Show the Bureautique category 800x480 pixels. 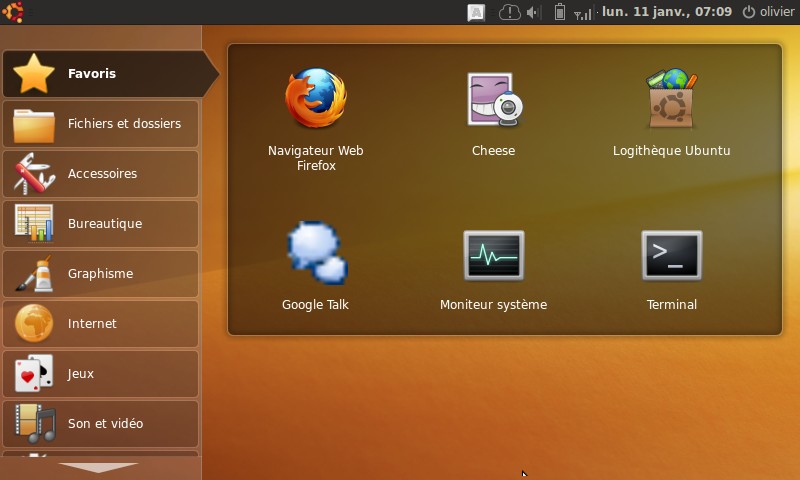click(x=101, y=223)
